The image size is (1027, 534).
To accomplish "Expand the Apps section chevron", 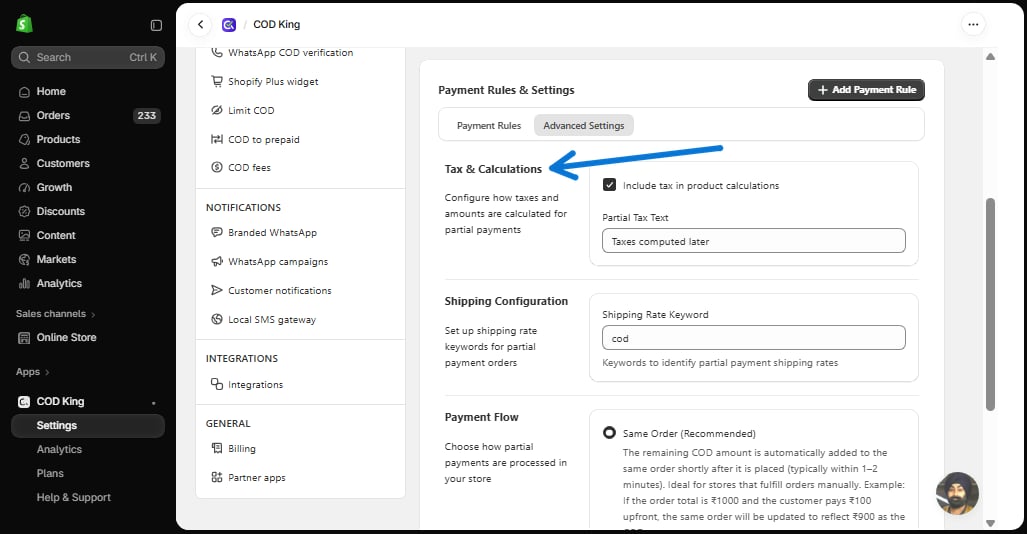I will tap(47, 372).
